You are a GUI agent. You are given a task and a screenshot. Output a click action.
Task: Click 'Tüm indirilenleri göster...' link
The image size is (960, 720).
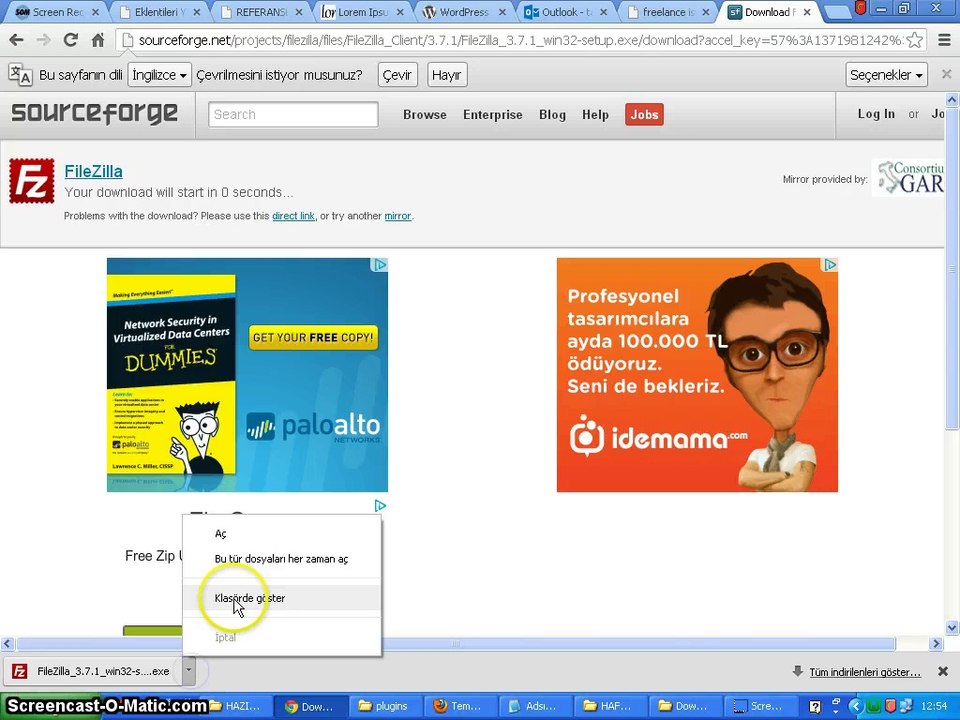864,672
